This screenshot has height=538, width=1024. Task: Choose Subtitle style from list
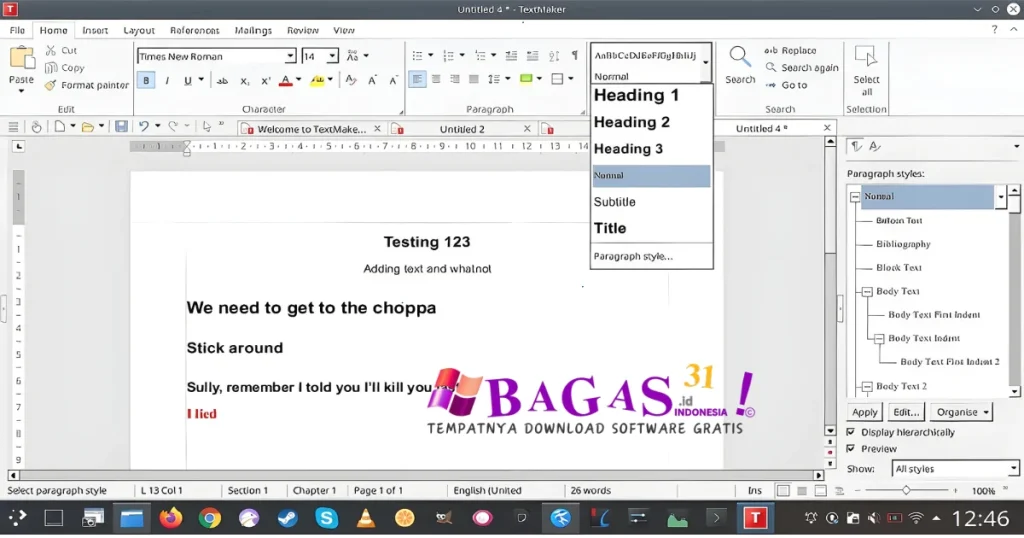point(651,202)
